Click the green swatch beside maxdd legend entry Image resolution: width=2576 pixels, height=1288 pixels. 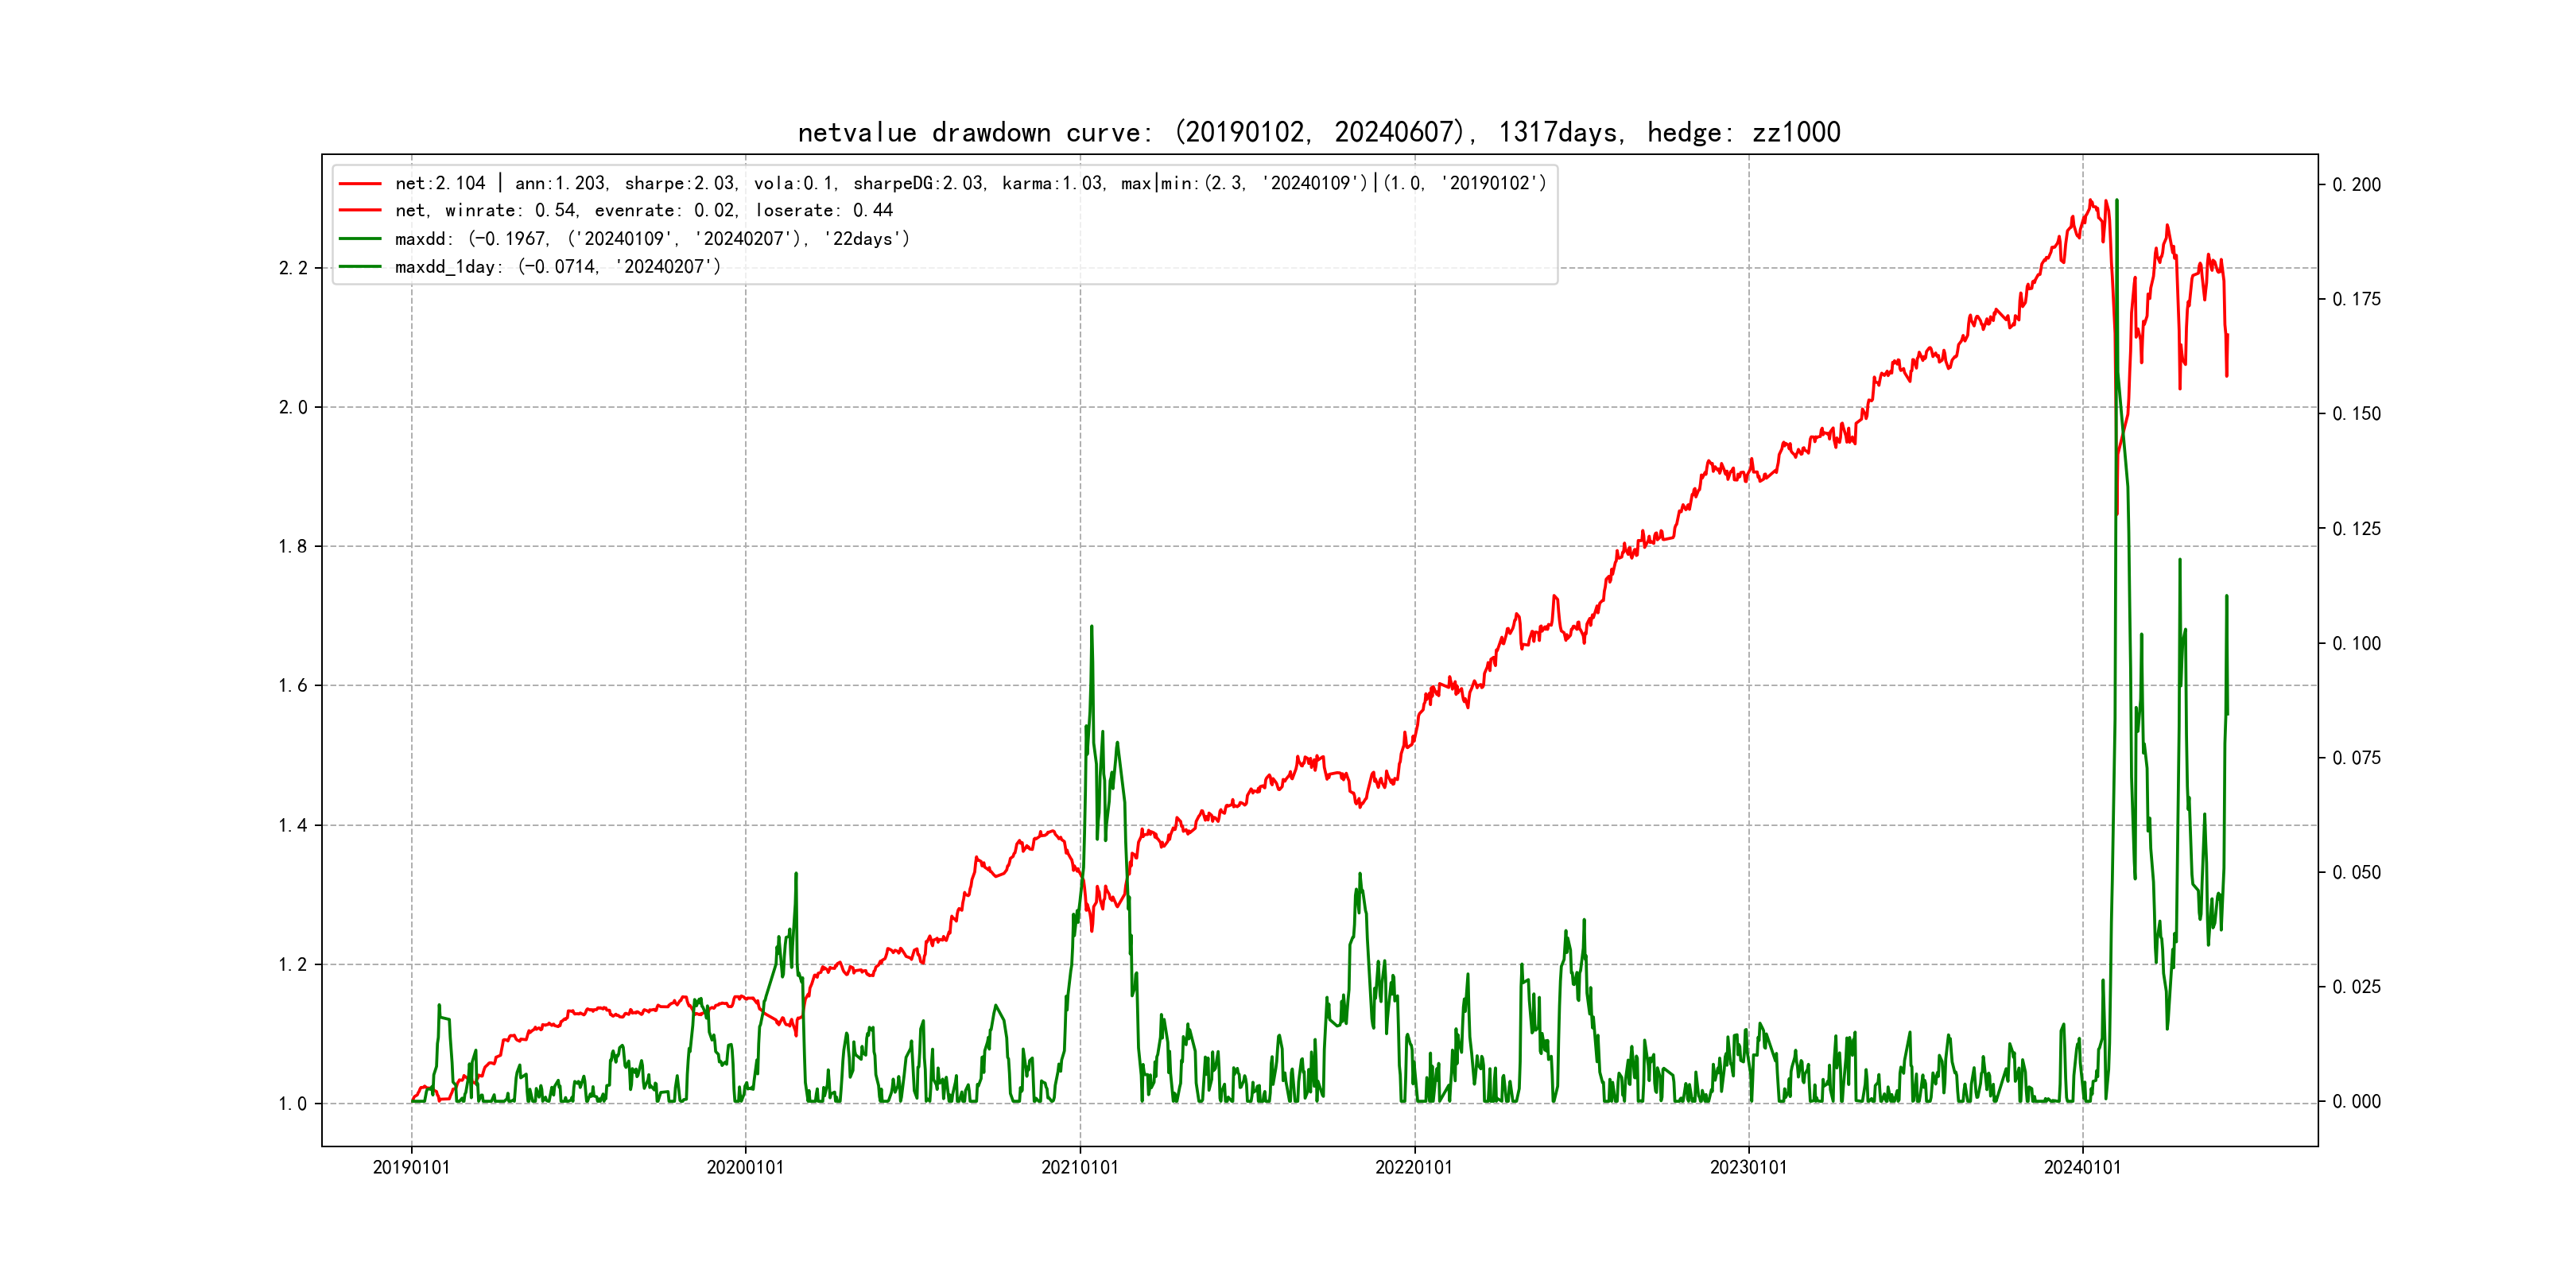pos(360,239)
